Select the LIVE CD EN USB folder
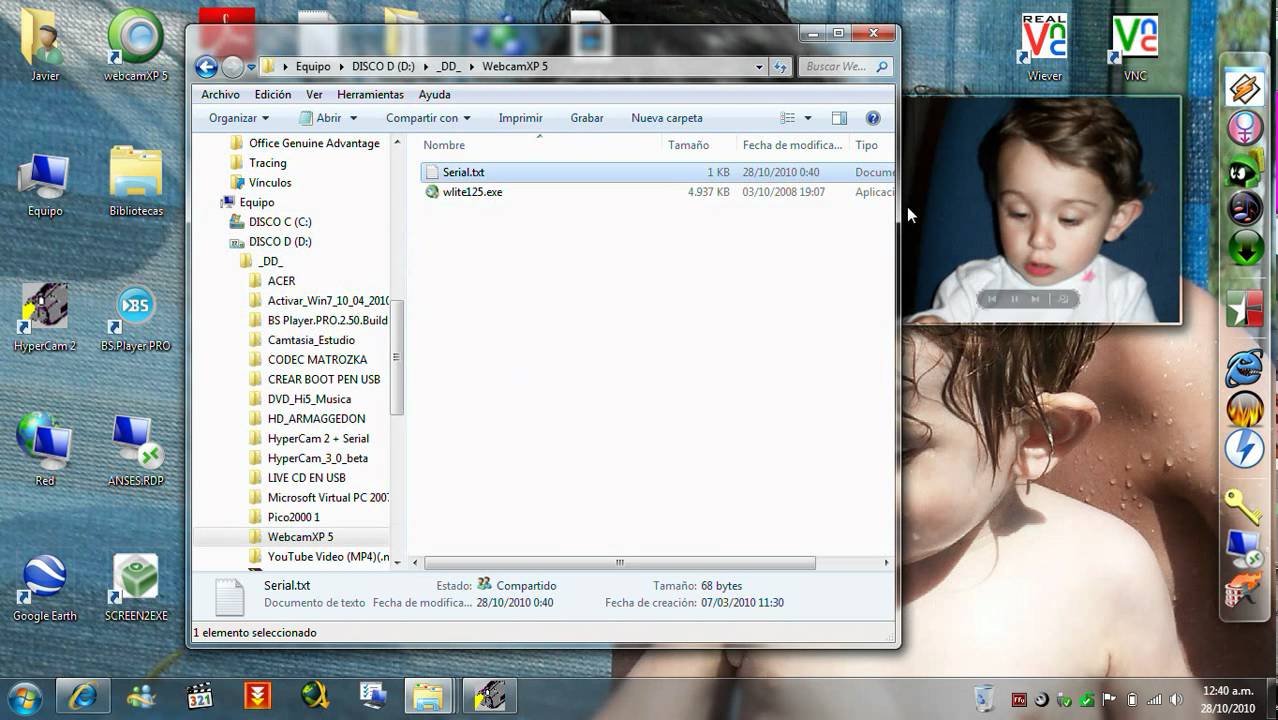The width and height of the screenshot is (1278, 720). [306, 478]
